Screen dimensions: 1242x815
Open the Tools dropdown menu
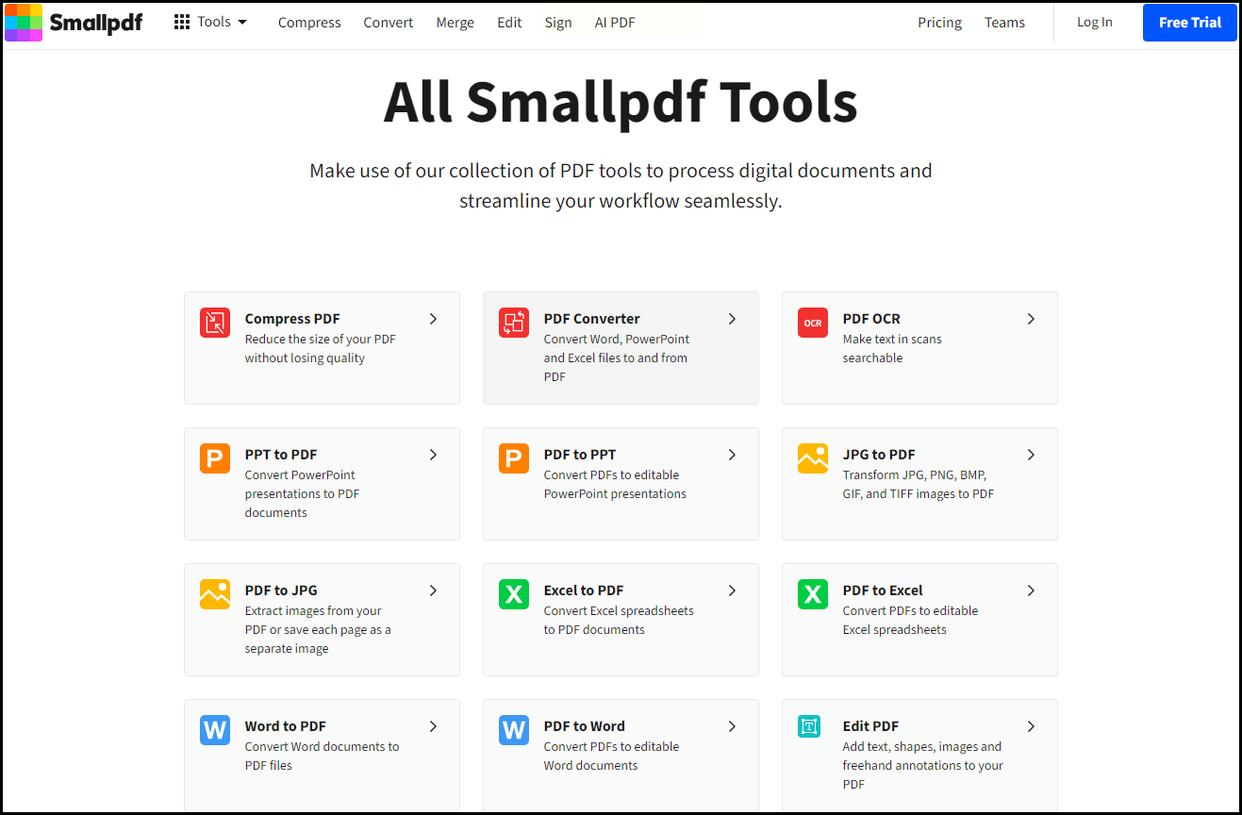210,22
